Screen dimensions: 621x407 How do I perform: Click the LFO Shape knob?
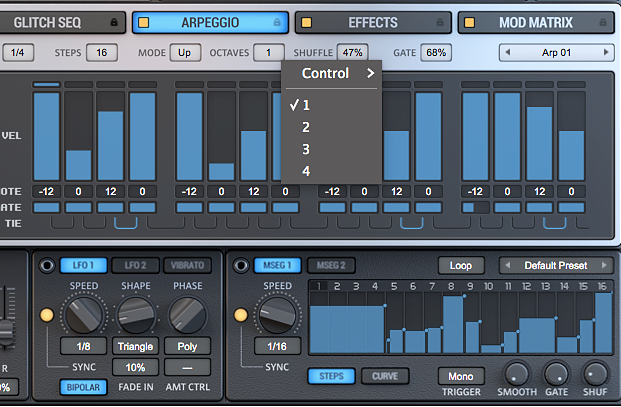[x=136, y=315]
